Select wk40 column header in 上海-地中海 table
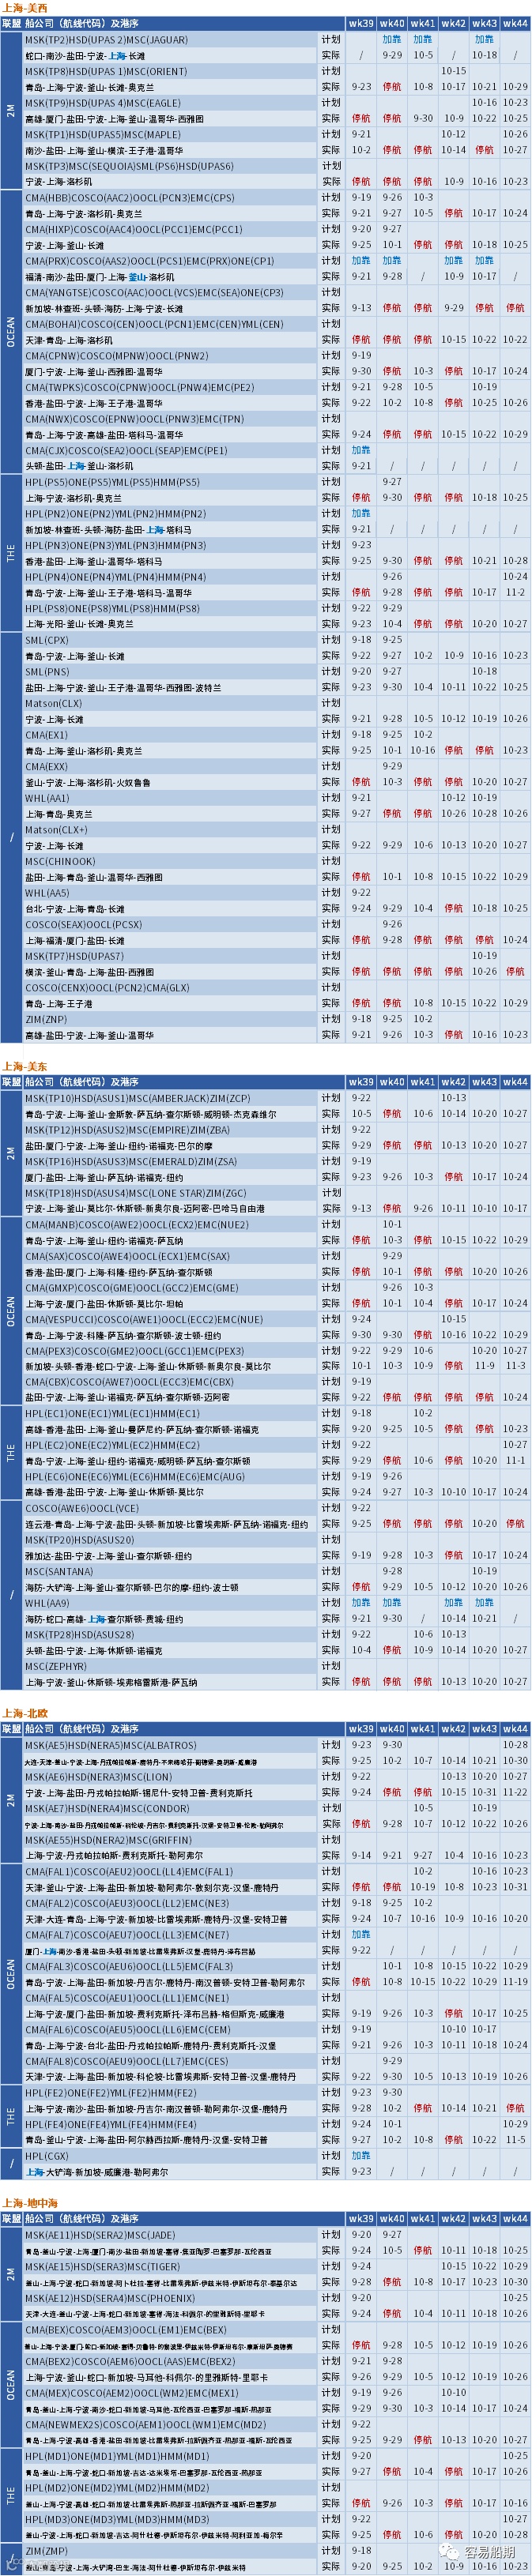This screenshot has height=2576, width=532. point(392,2219)
